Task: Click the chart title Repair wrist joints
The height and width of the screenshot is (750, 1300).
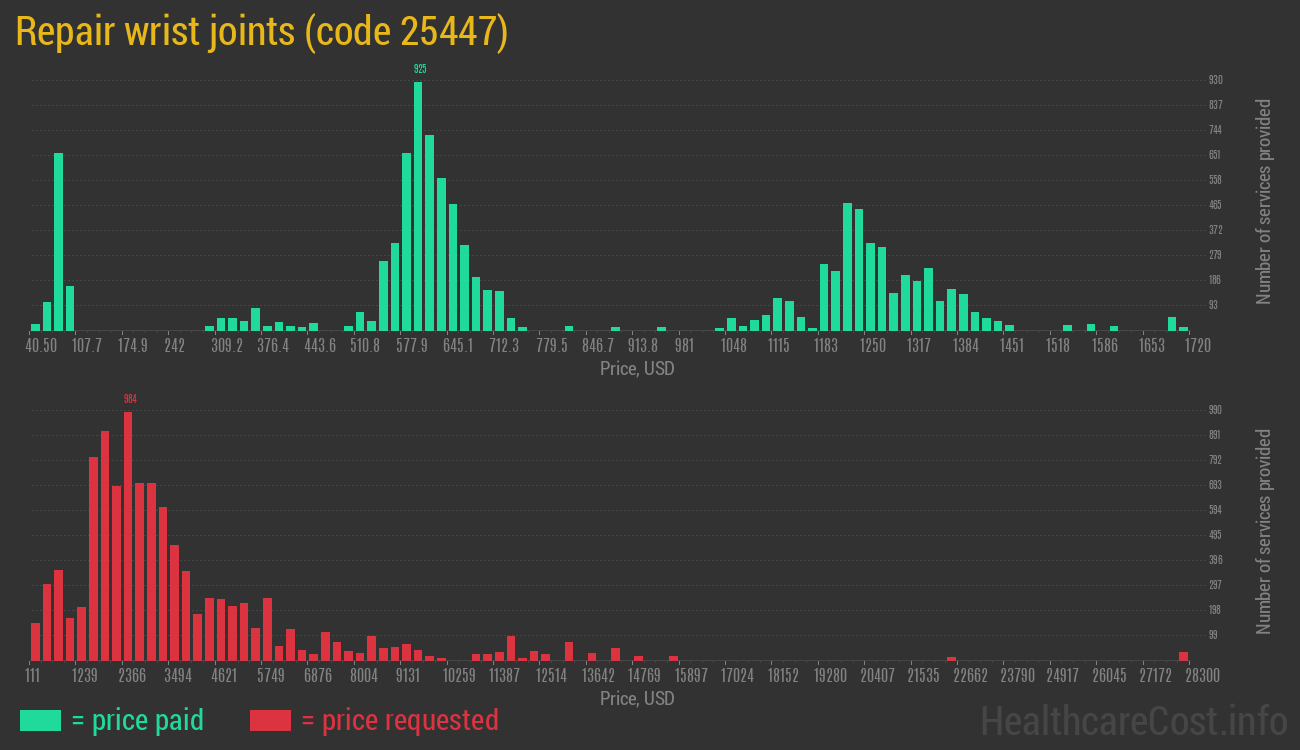Action: click(262, 32)
